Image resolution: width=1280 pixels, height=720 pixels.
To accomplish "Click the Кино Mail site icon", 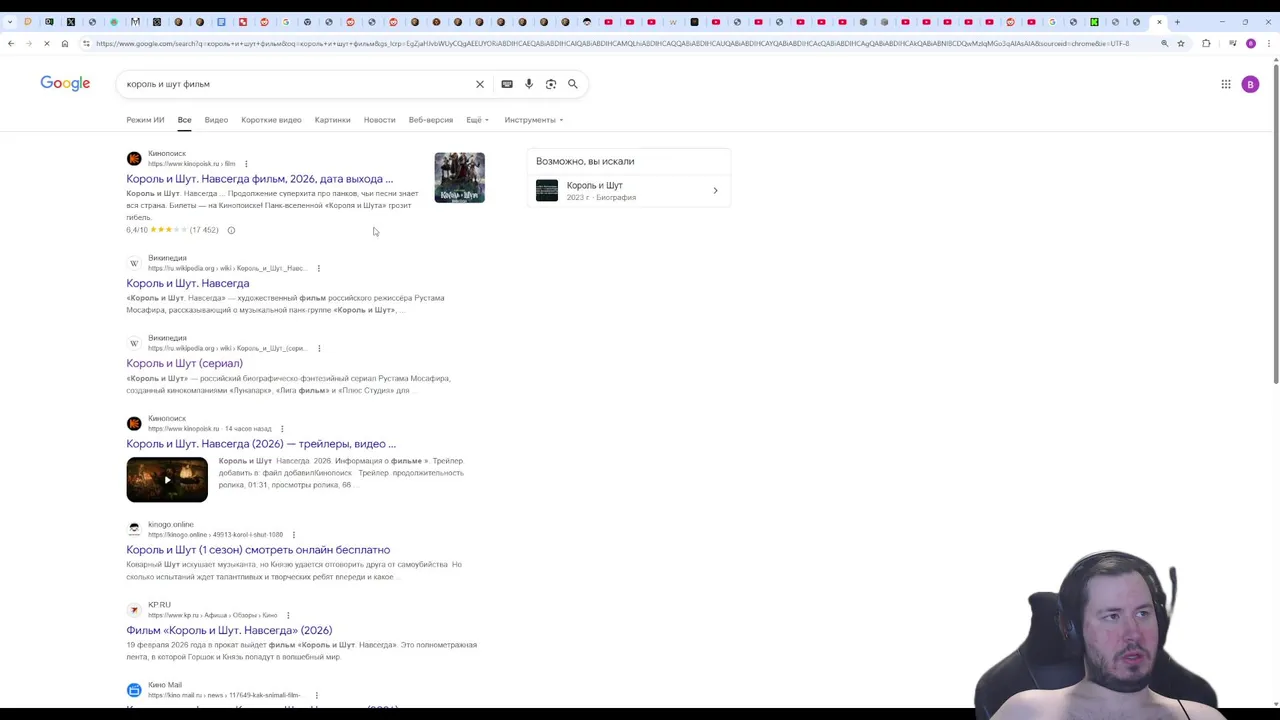I will coord(134,690).
